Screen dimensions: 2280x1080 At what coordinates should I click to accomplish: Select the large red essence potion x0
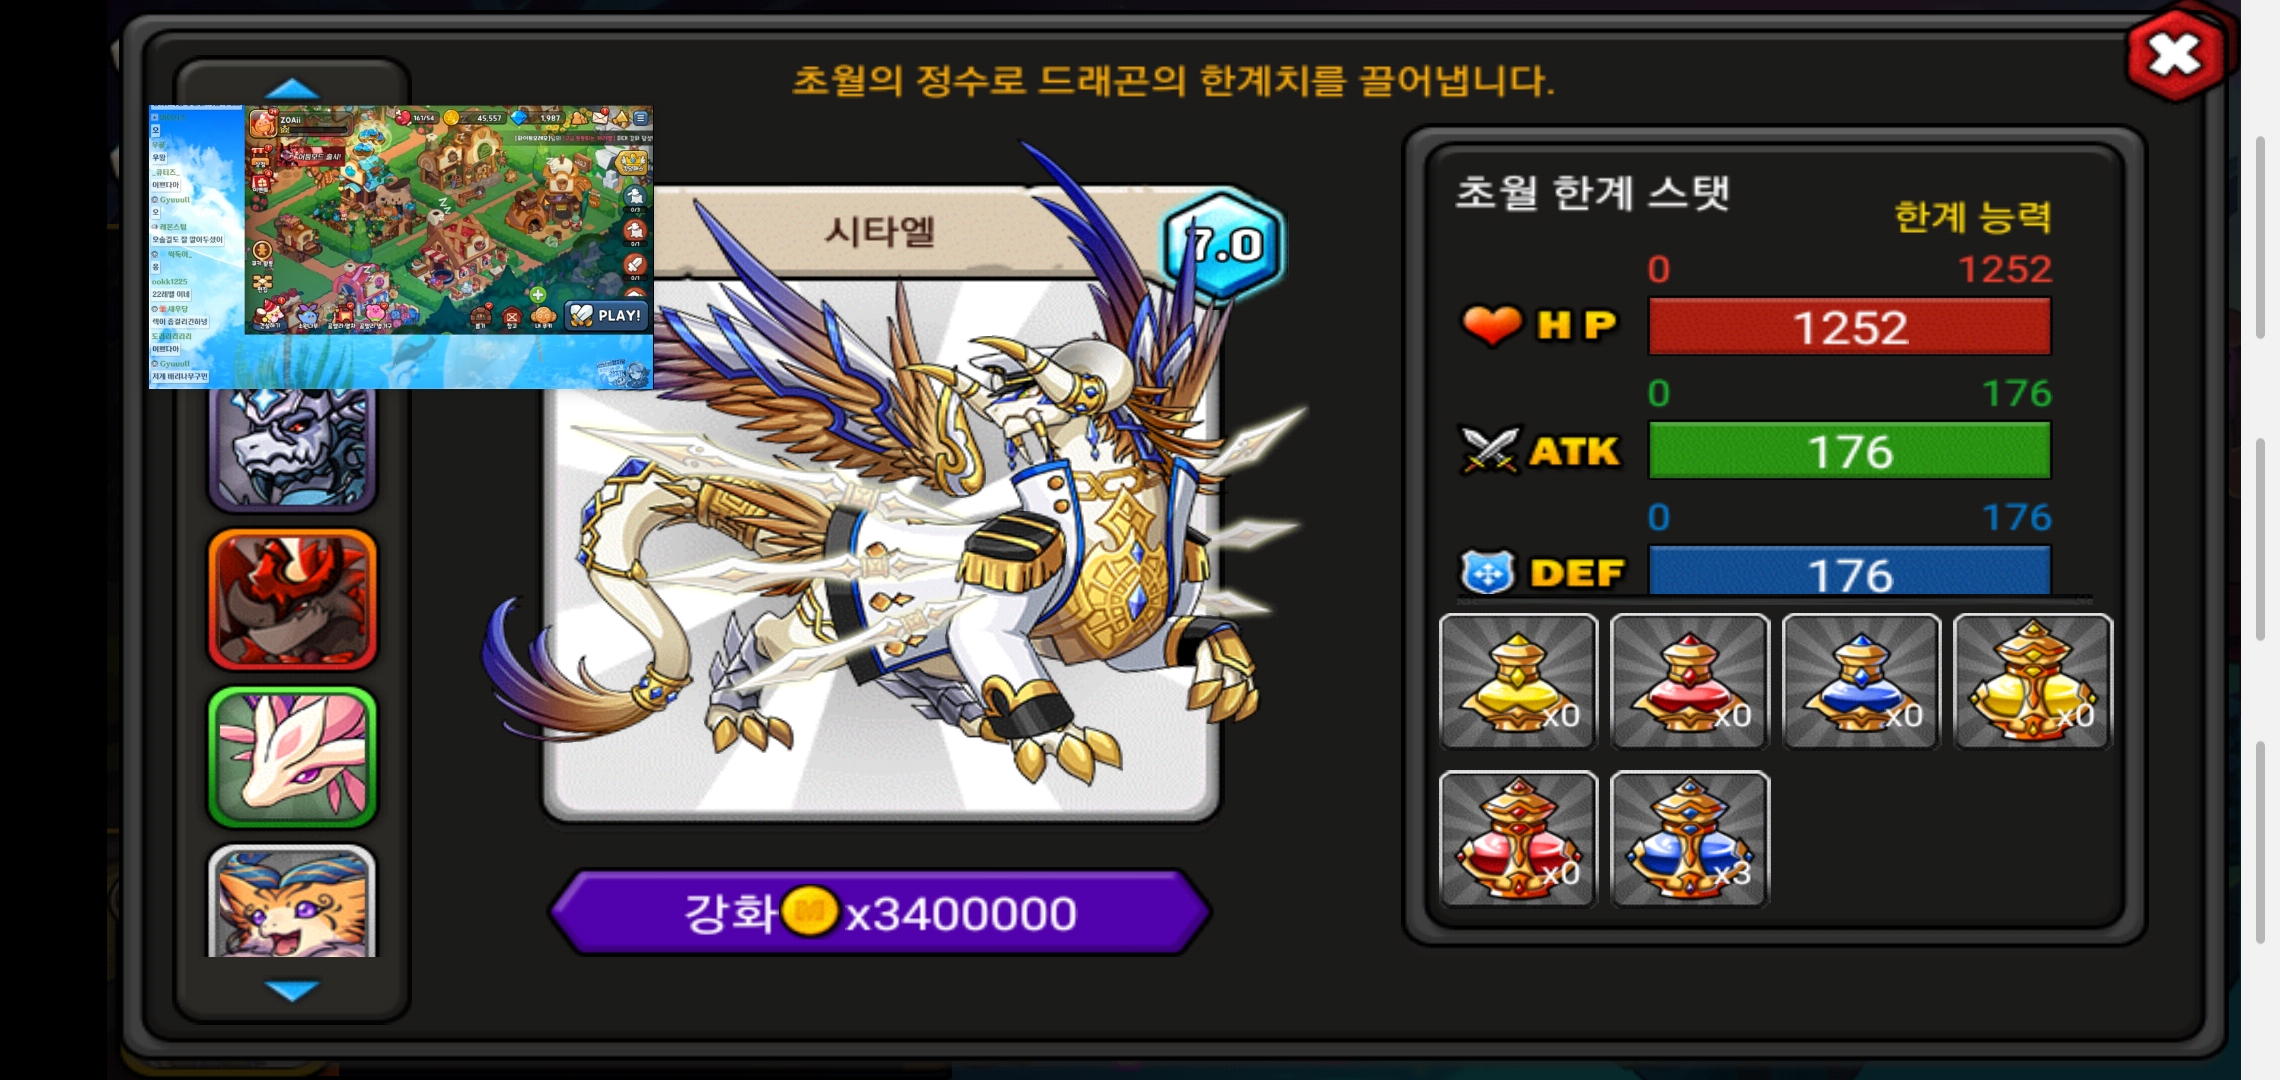[1518, 839]
